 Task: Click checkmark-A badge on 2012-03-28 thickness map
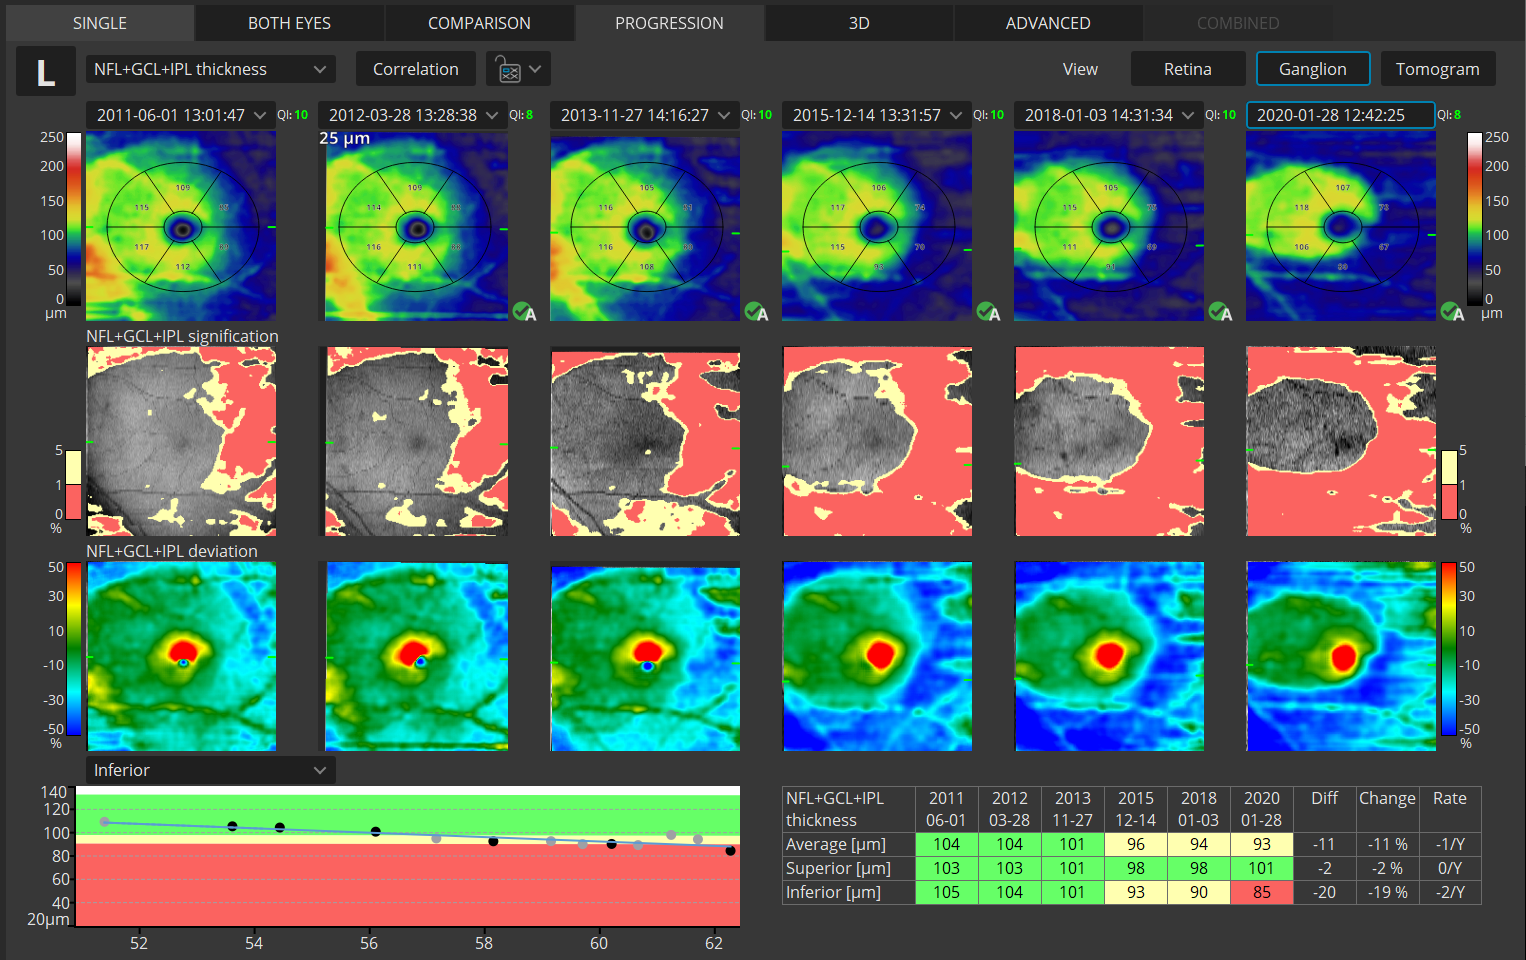524,312
